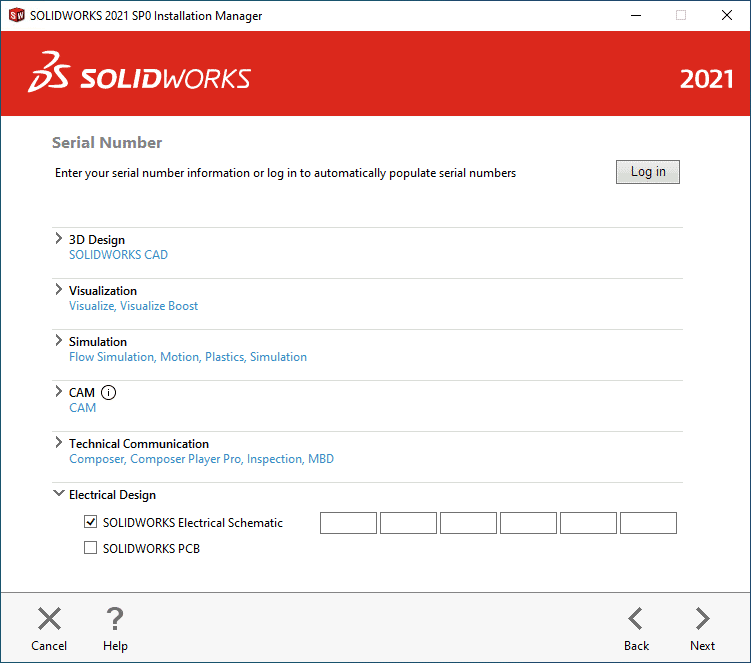This screenshot has height=663, width=751.
Task: Collapse the Electrical Design section
Action: [x=58, y=493]
